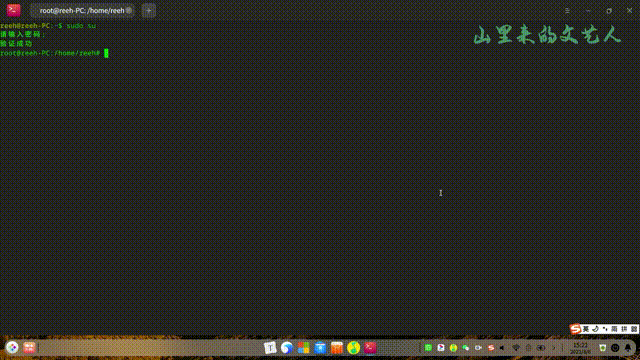The height and width of the screenshot is (360, 640).
Task: Click the 拼 pinyin mode on Sogou bar
Action: tap(624, 329)
